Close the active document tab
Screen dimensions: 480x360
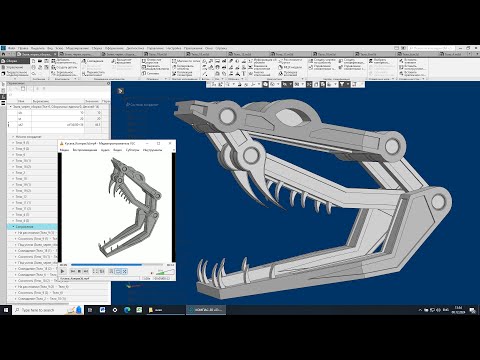[55, 54]
